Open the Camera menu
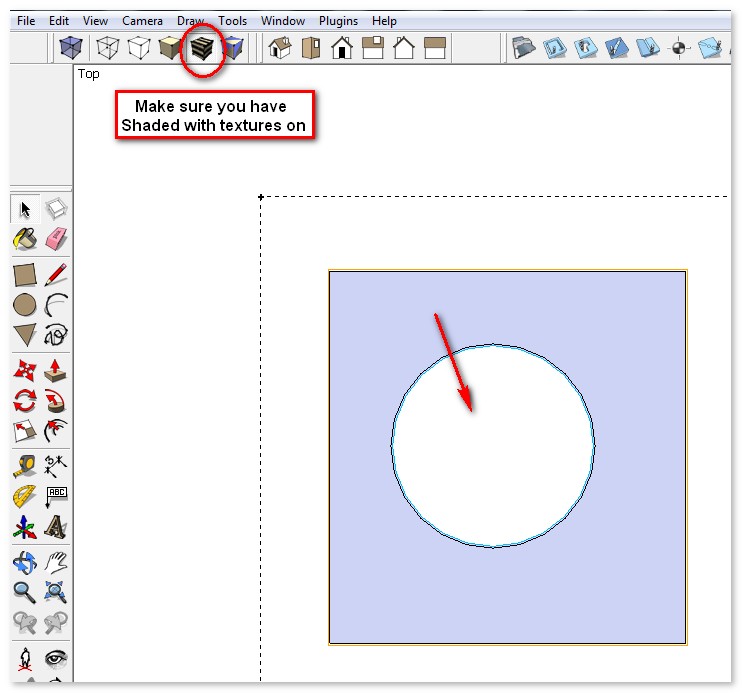 tap(142, 20)
